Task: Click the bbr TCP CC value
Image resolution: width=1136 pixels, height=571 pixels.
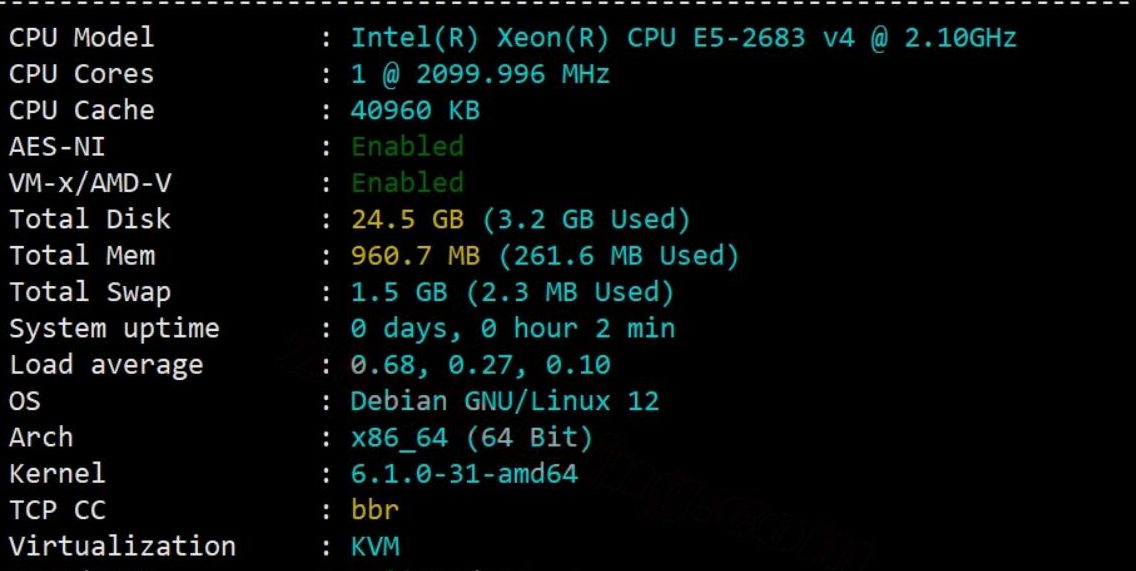Action: (375, 509)
